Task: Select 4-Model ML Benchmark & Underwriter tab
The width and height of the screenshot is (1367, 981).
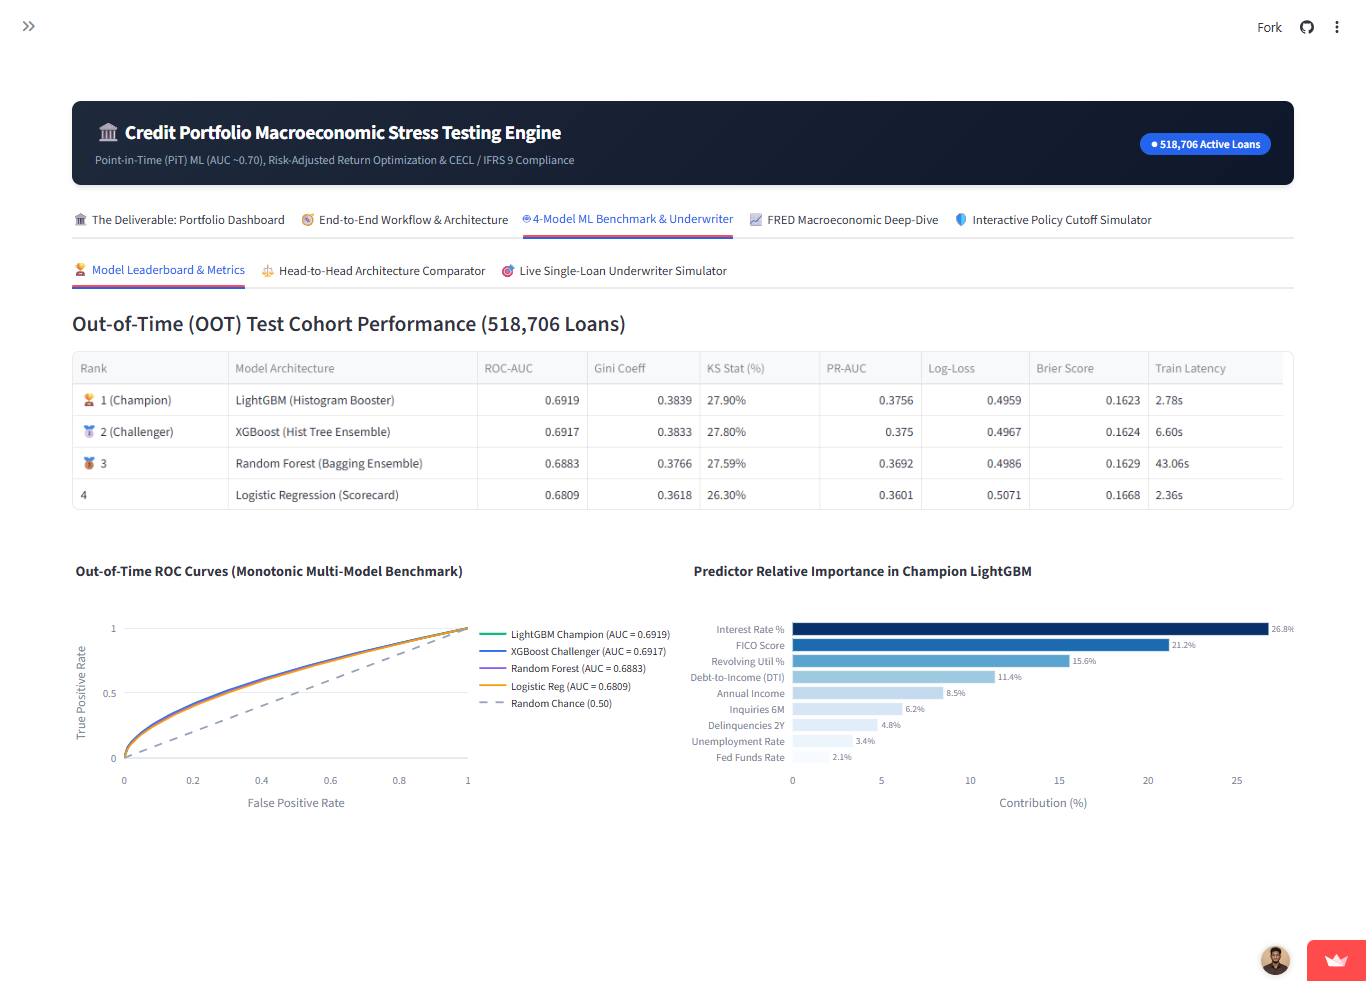Action: (628, 219)
